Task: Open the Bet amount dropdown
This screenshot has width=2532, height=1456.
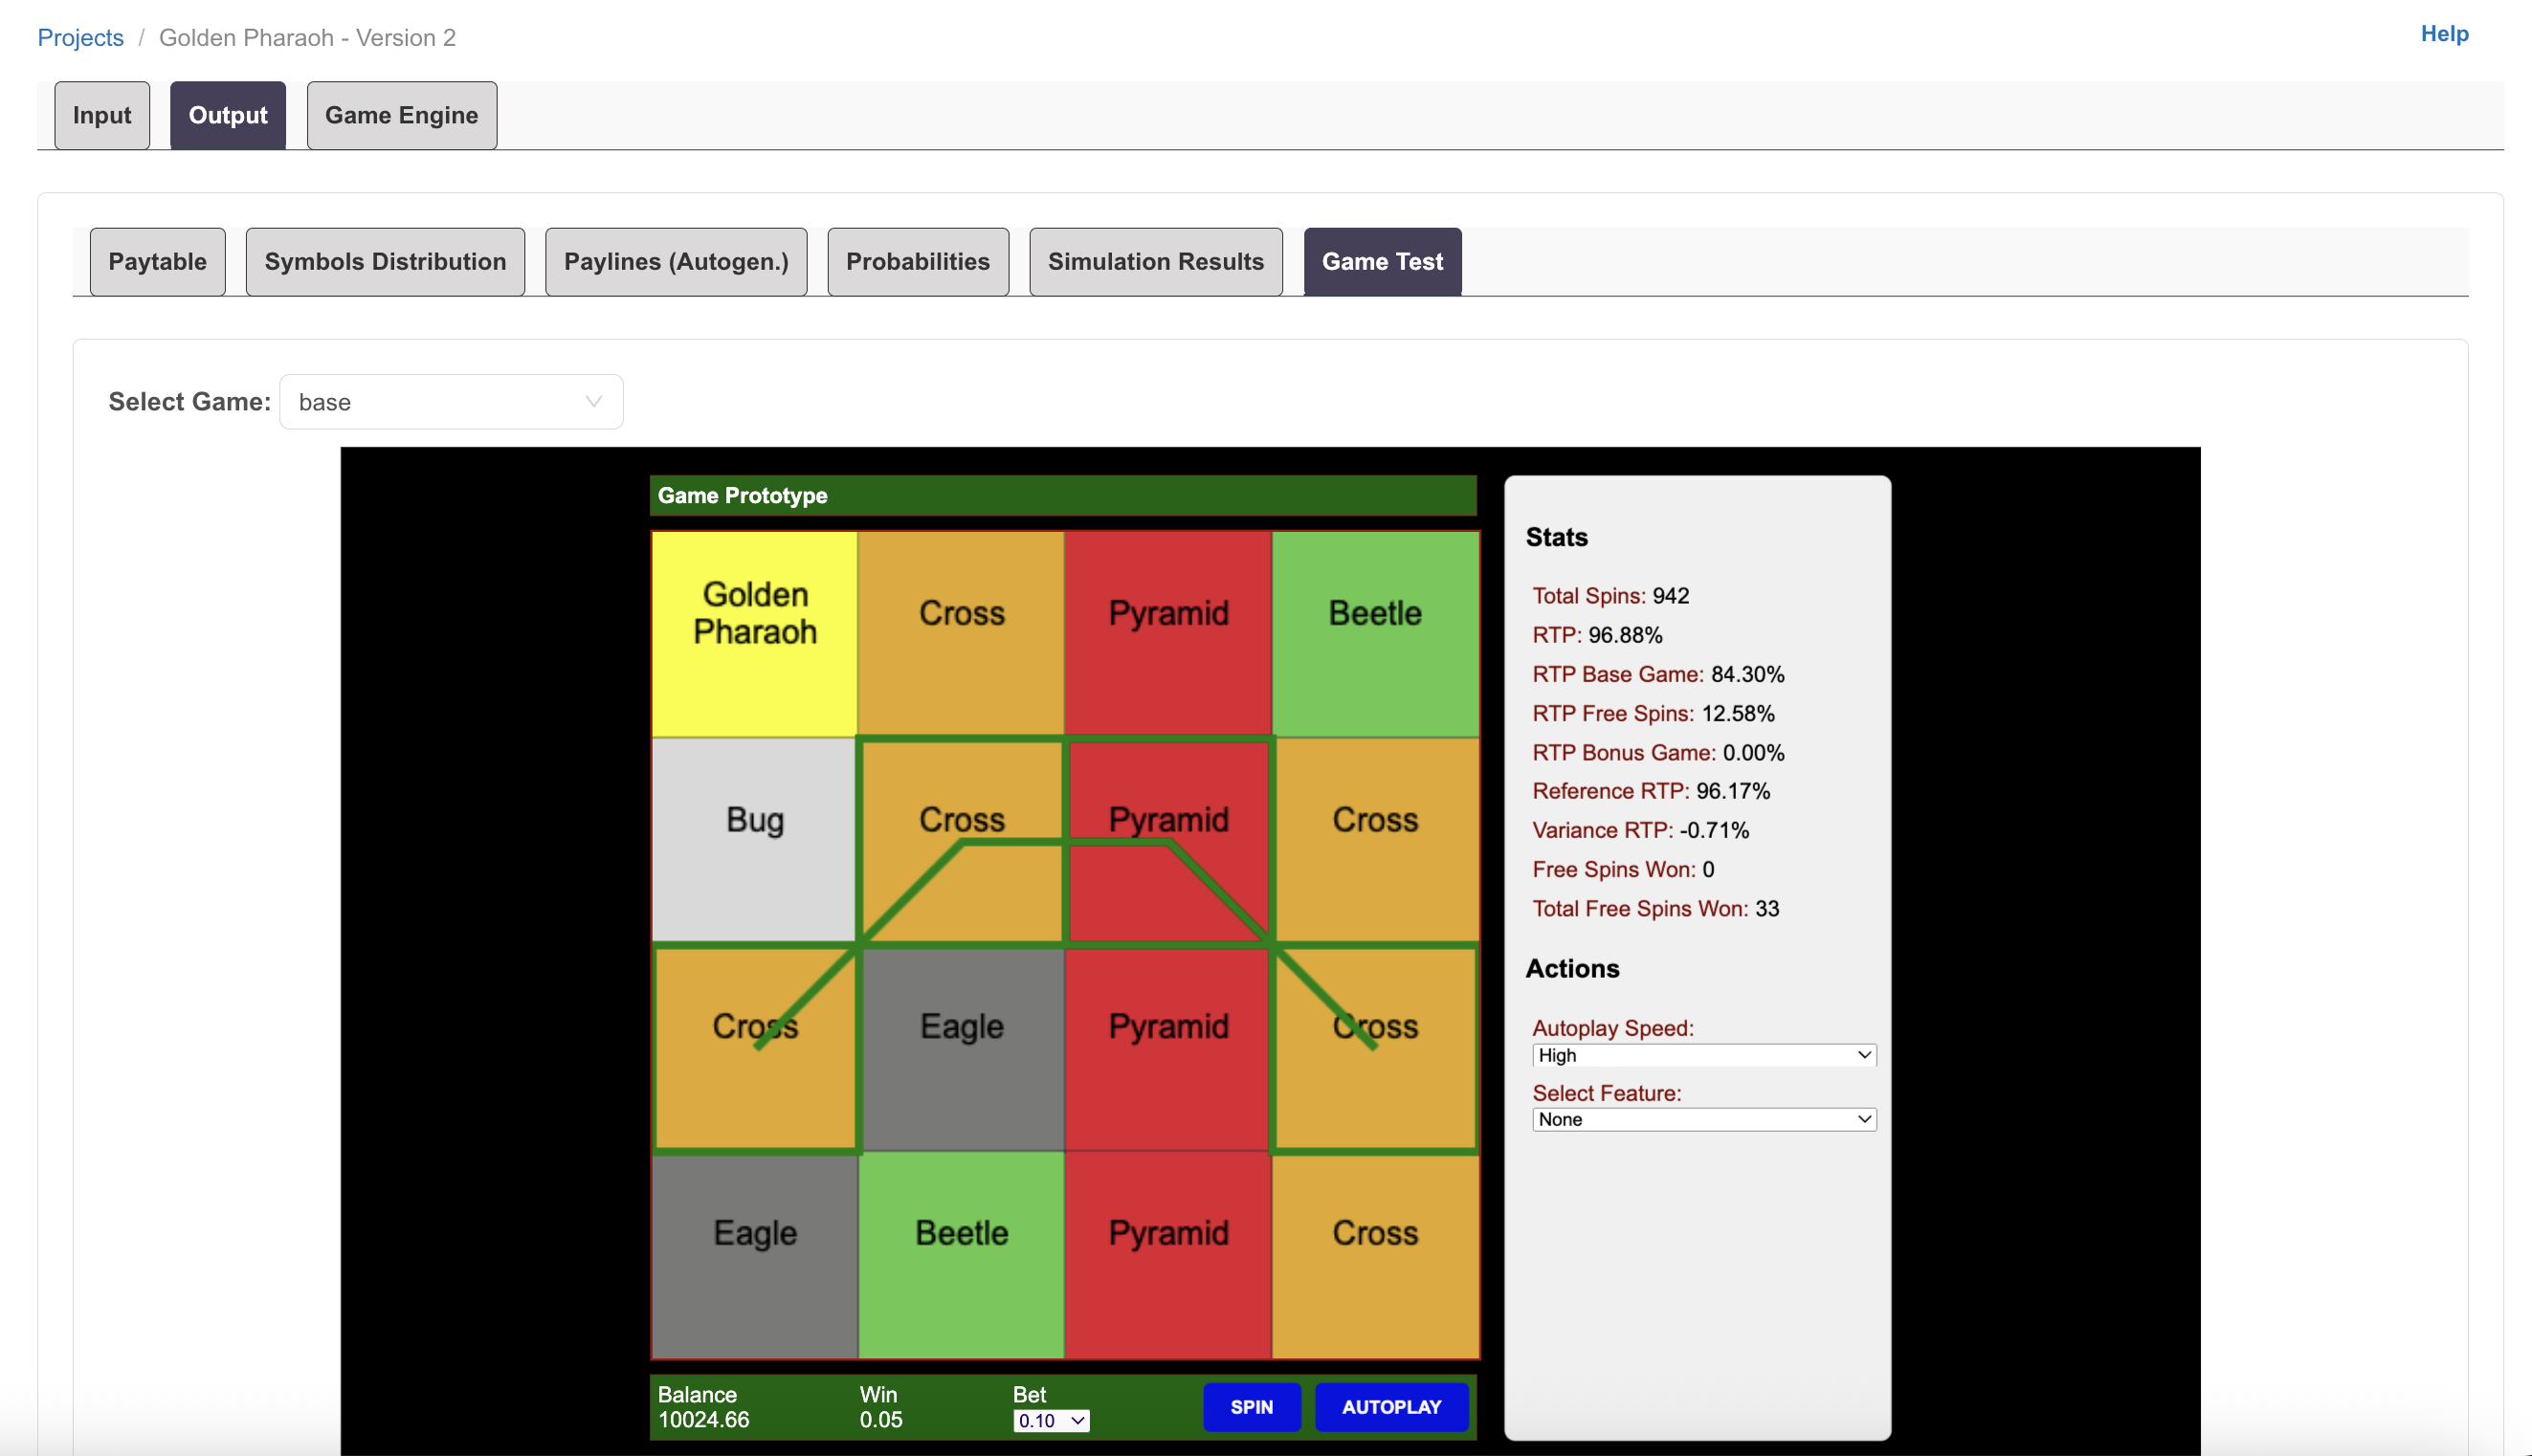Action: click(1050, 1420)
